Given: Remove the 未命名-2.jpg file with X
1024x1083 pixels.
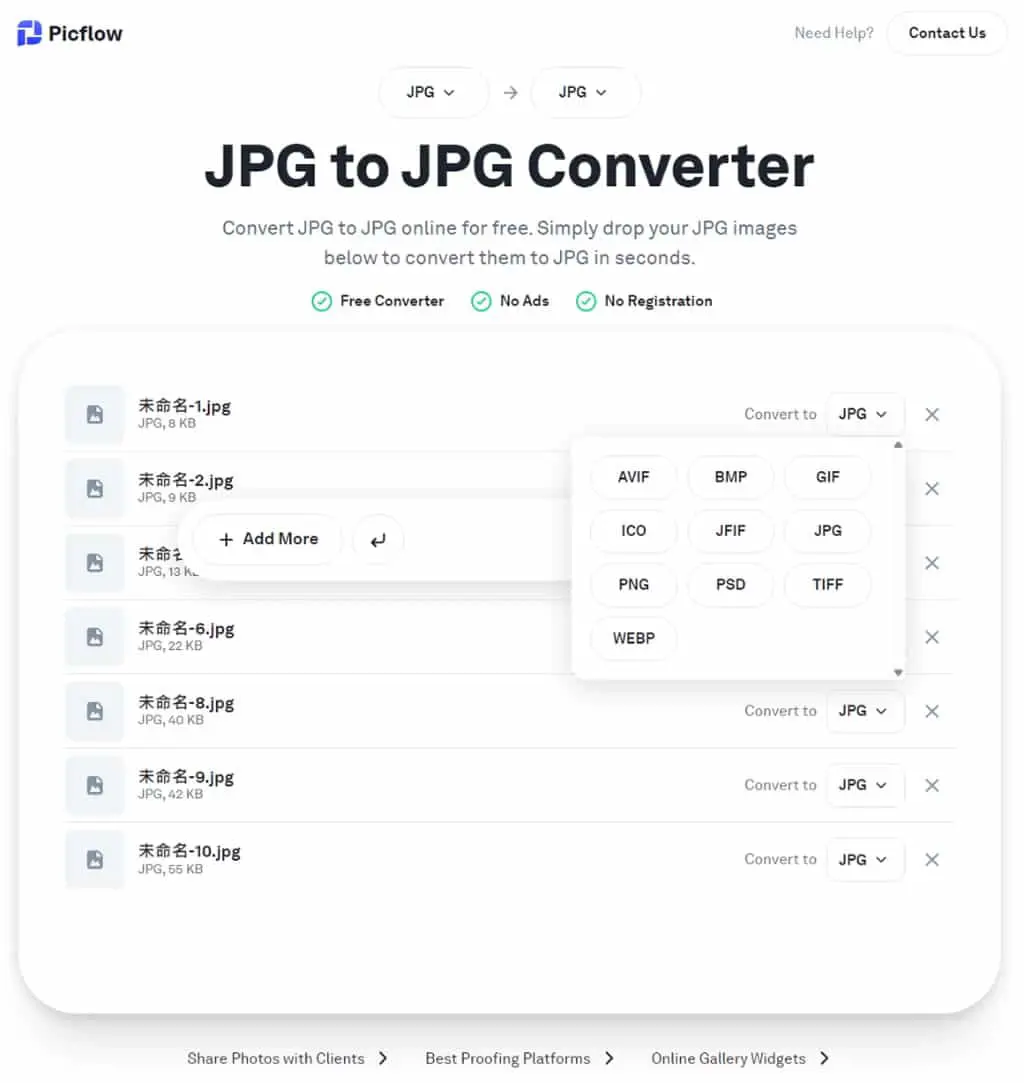Looking at the screenshot, I should [931, 488].
